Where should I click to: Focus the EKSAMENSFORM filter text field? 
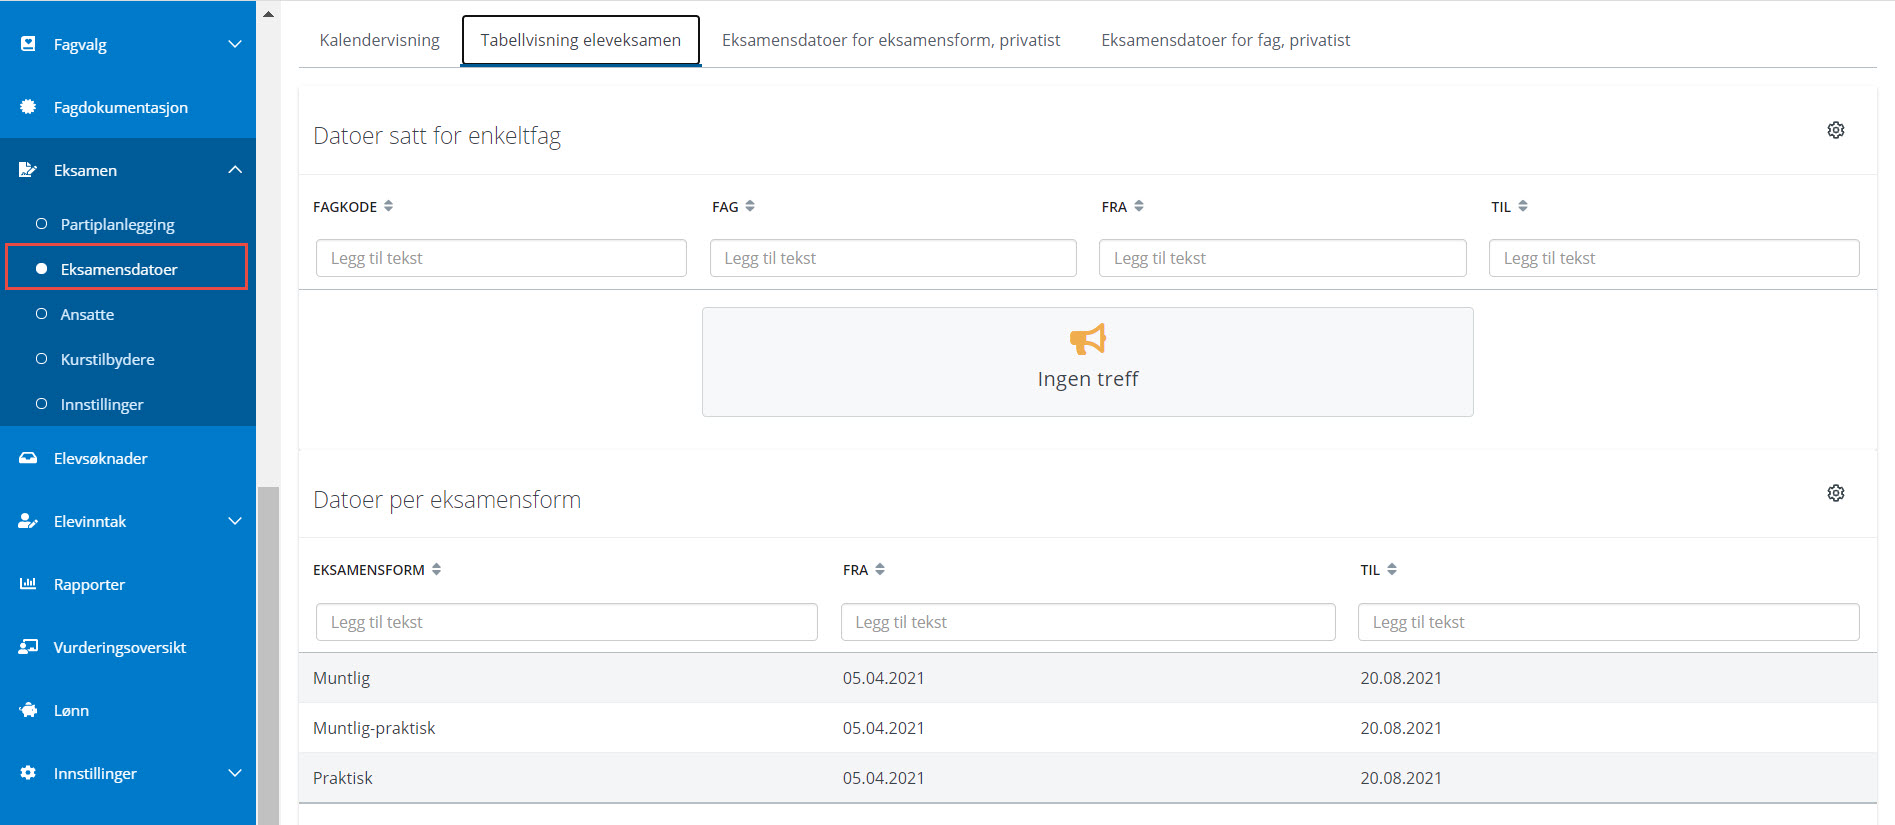click(x=567, y=622)
